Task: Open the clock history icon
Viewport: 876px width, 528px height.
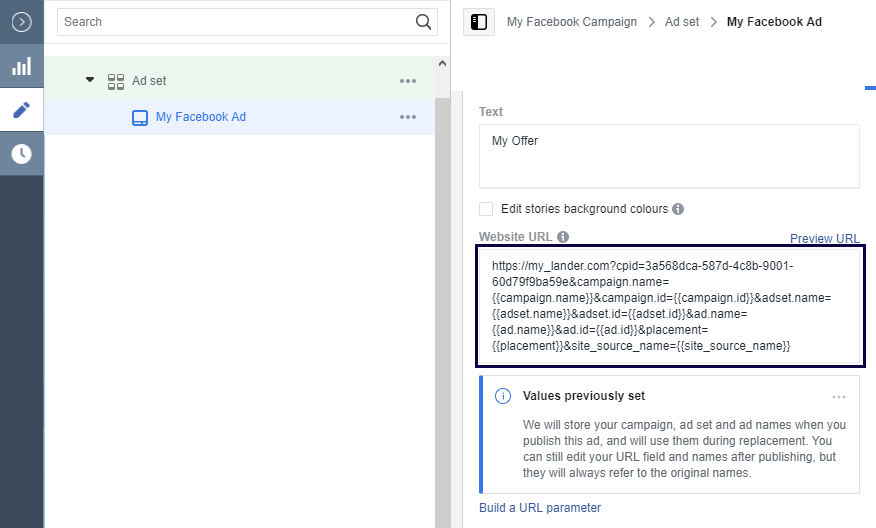Action: [21, 154]
